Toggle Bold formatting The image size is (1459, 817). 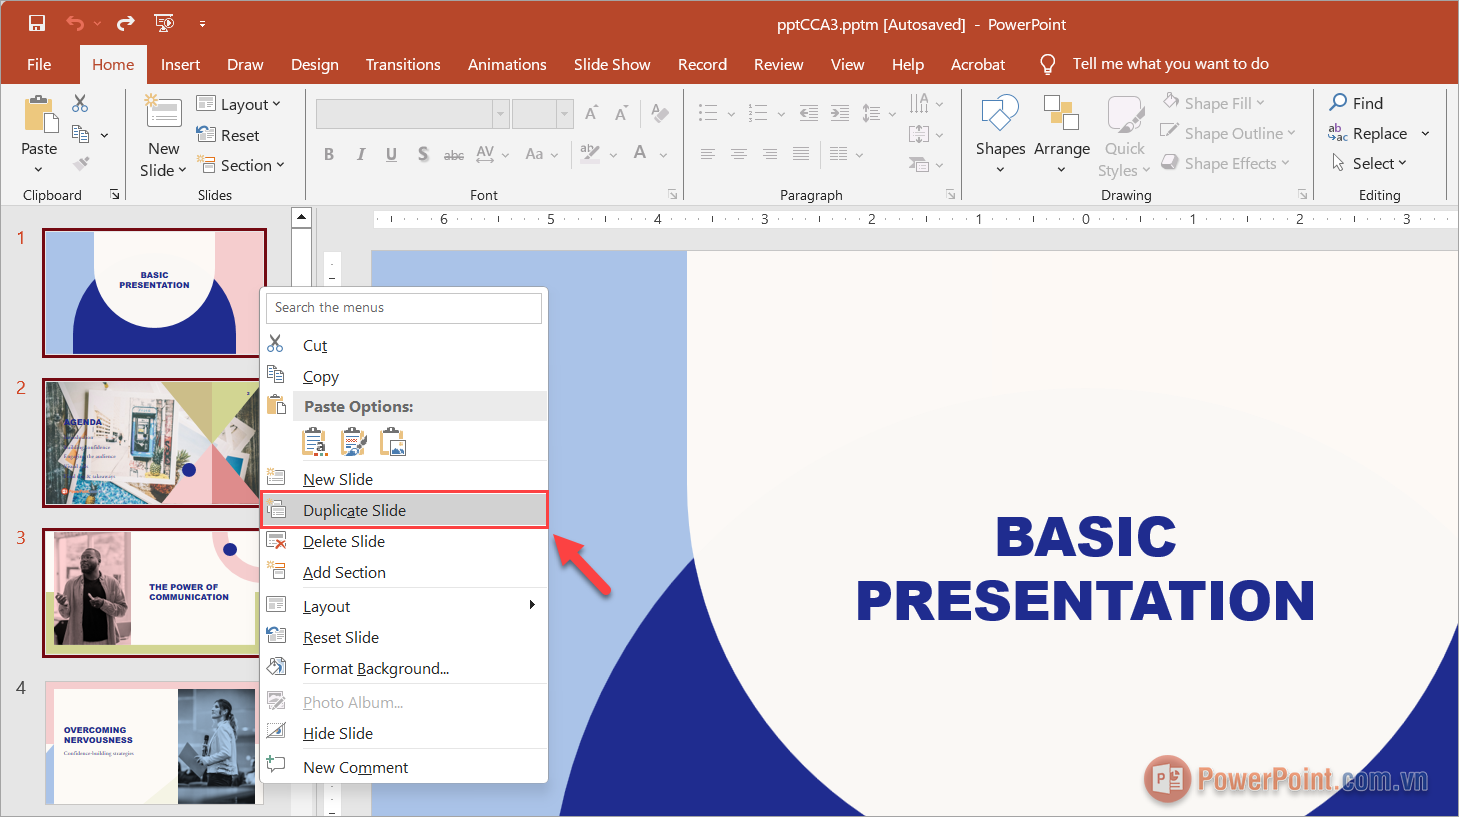point(328,154)
